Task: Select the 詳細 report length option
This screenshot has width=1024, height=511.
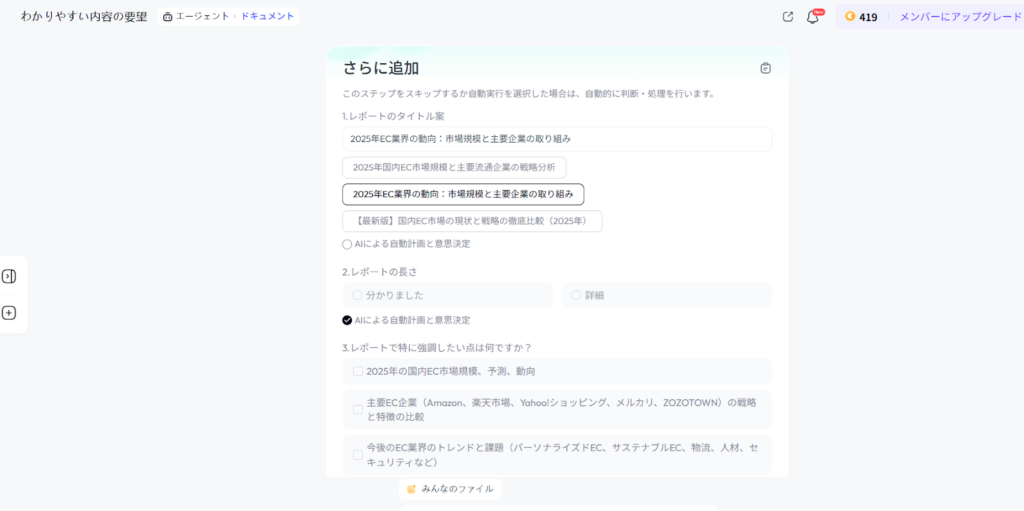Action: [576, 295]
